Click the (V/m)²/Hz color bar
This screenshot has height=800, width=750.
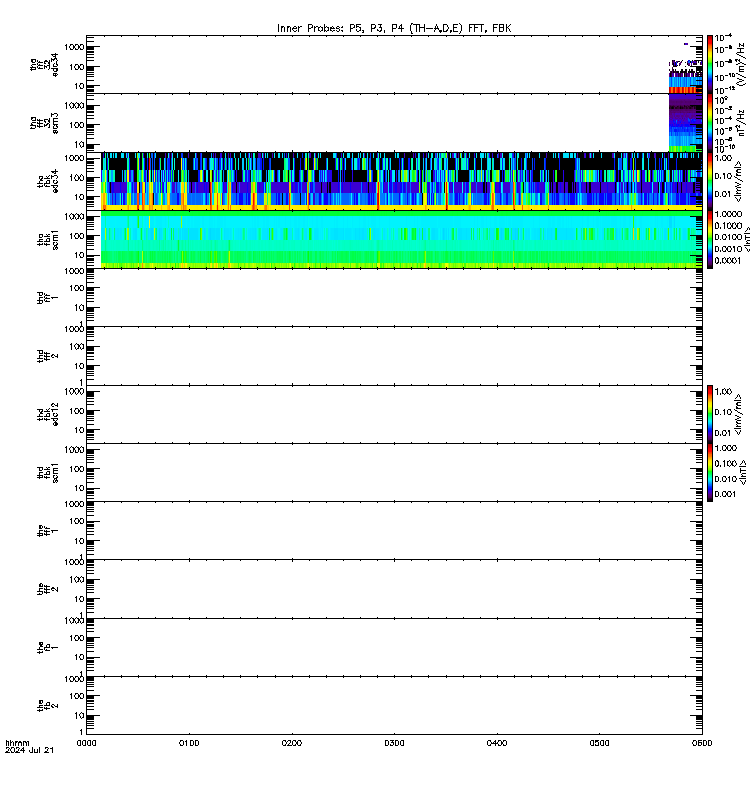710,64
